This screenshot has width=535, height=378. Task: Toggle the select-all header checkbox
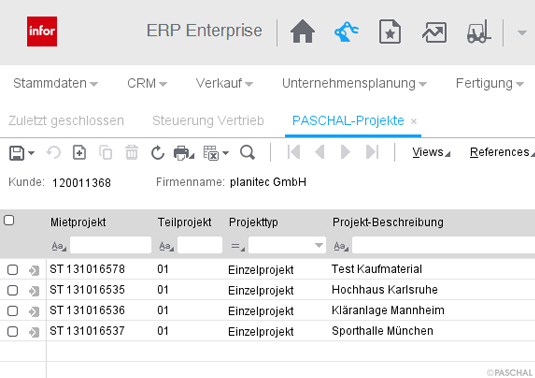[x=9, y=220]
